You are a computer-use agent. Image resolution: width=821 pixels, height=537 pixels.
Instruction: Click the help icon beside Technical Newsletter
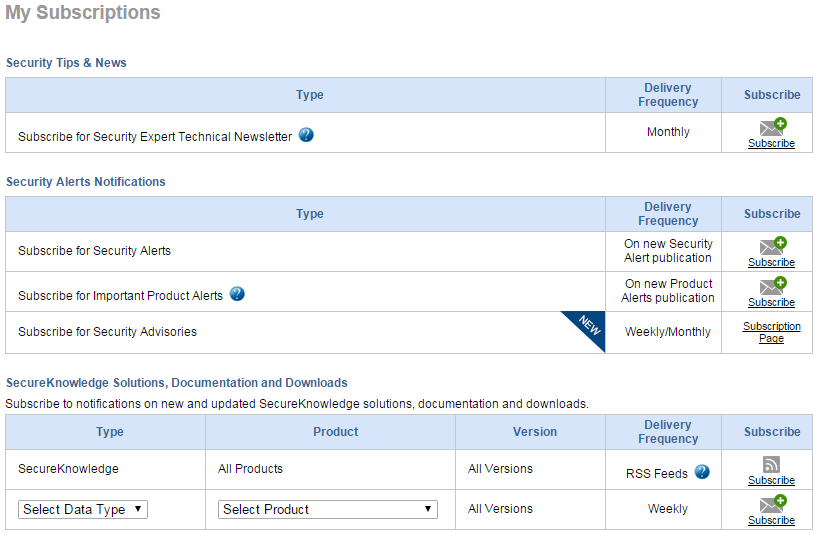(306, 135)
